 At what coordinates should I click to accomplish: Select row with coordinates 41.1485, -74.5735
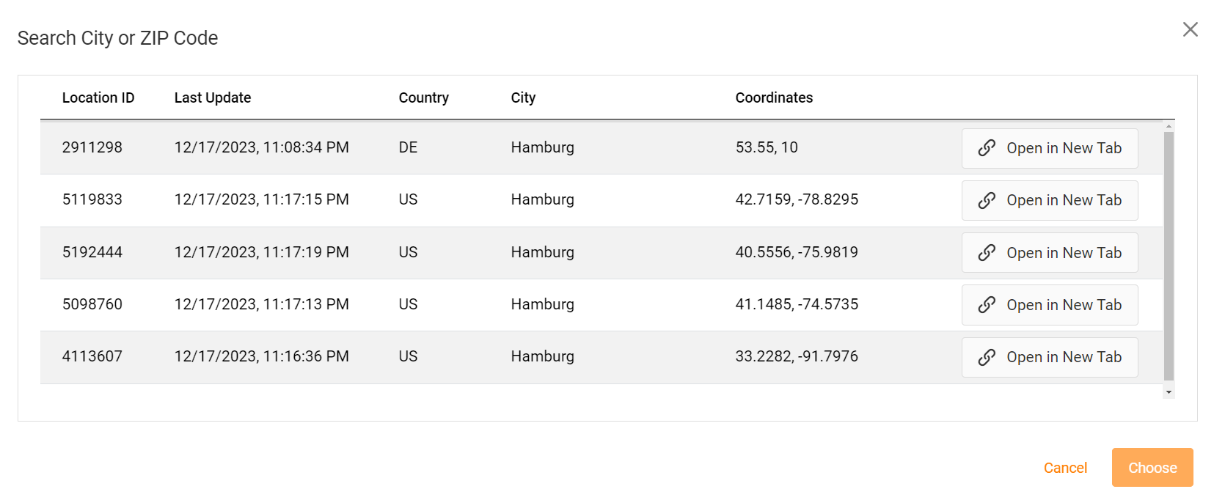[600, 305]
